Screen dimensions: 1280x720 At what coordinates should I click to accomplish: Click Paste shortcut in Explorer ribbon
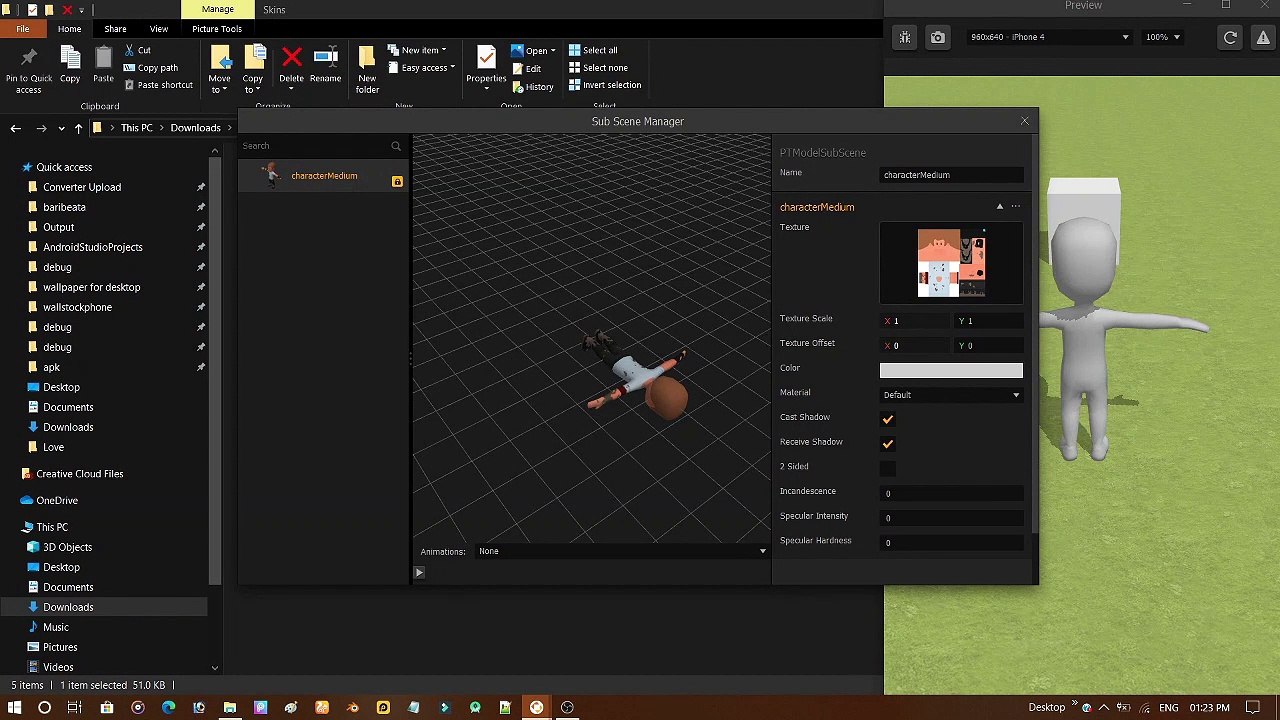[158, 85]
